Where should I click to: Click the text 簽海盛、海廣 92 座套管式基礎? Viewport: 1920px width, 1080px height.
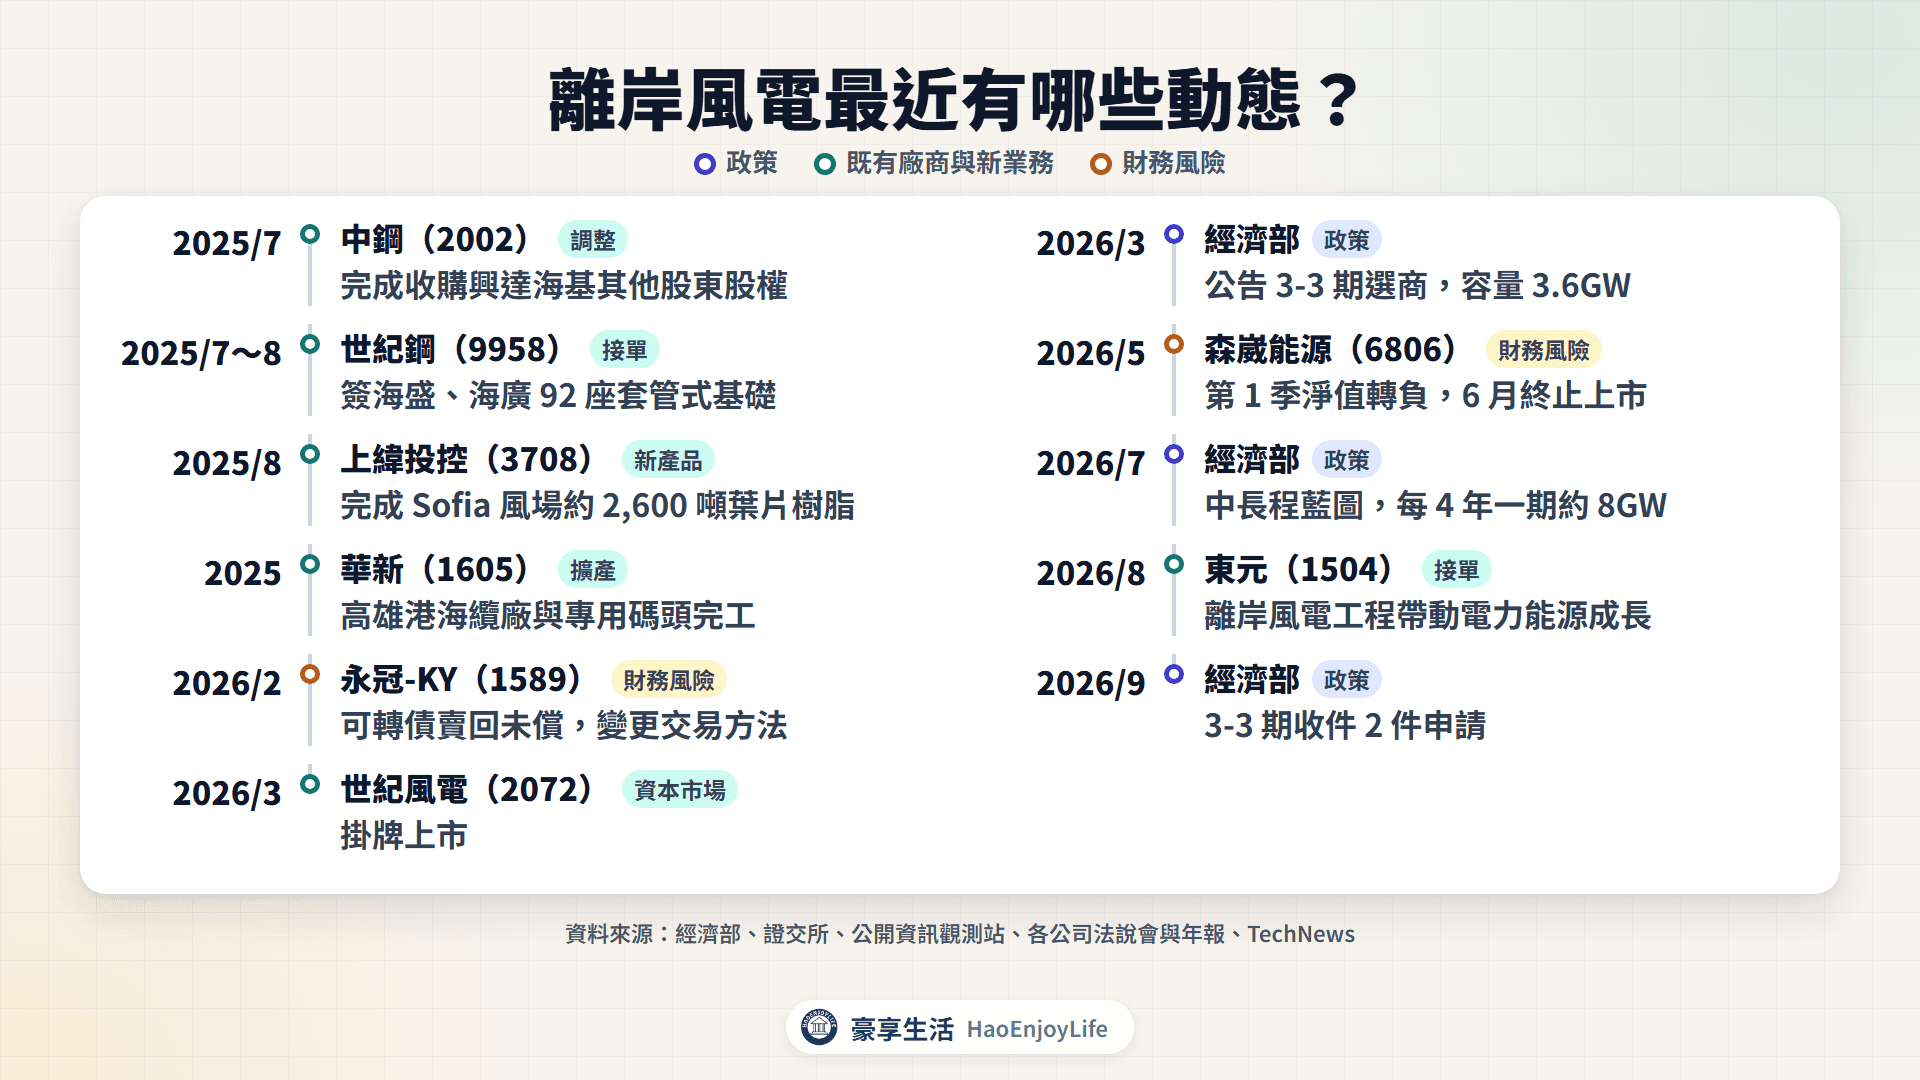(x=558, y=396)
